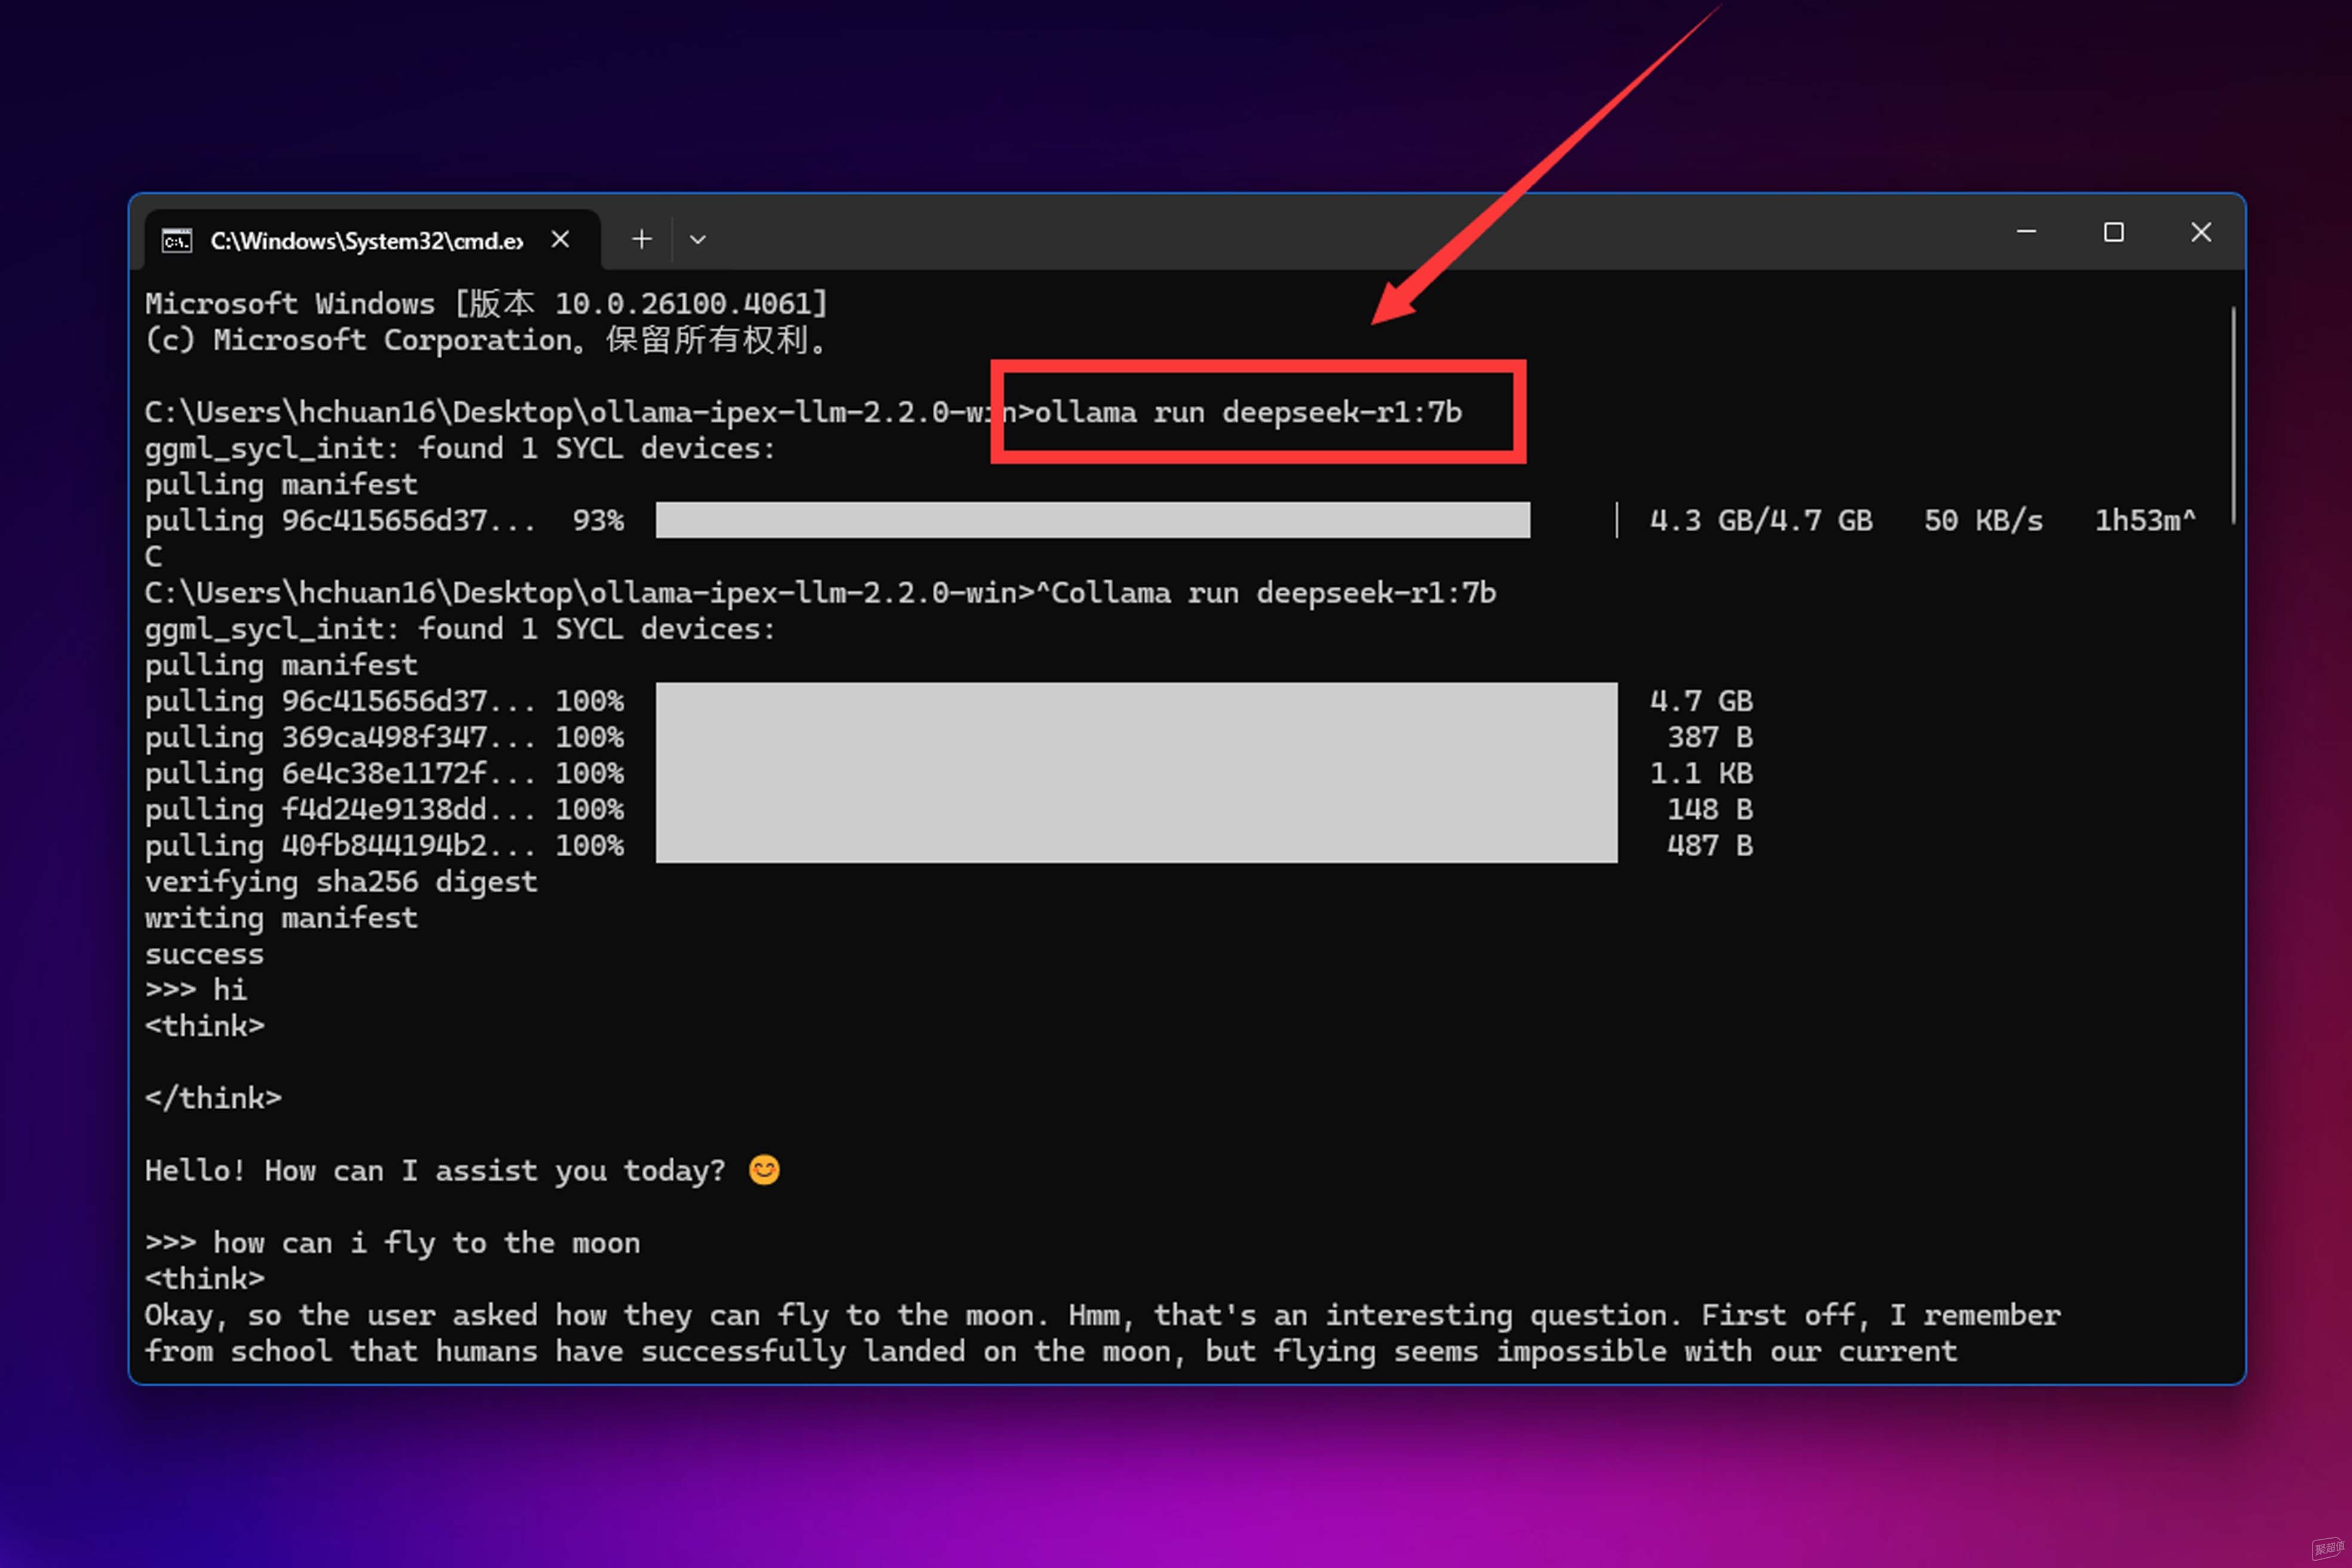
Task: Click the 'Microsoft Windows [版本 10.0.26100.4061]' line
Action: point(486,304)
